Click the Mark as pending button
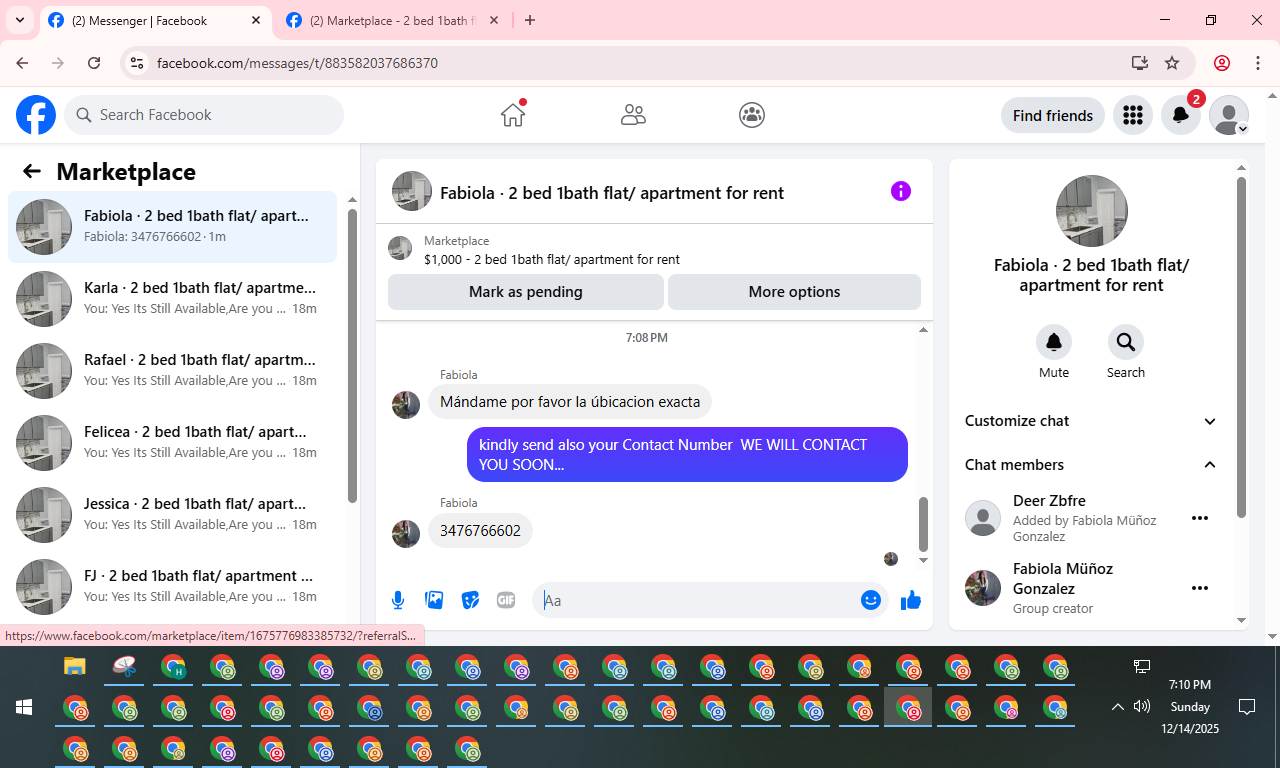 pyautogui.click(x=526, y=292)
